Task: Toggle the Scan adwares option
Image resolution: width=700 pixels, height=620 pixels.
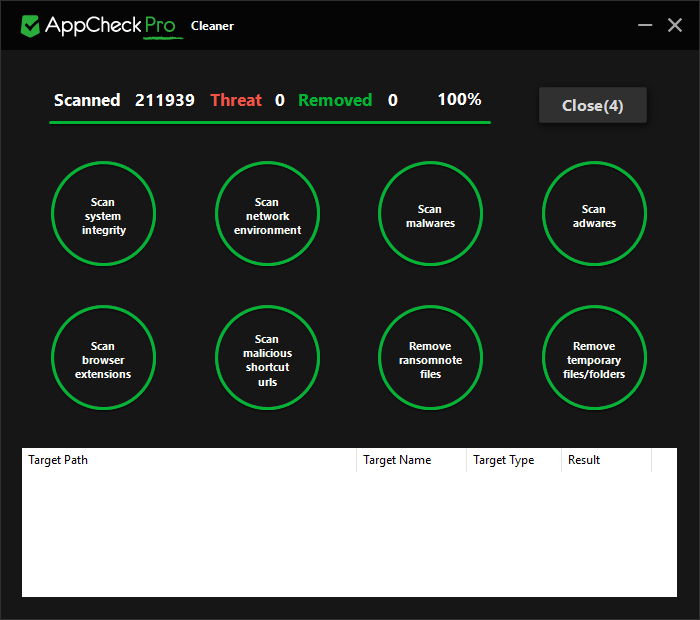Action: pos(594,215)
